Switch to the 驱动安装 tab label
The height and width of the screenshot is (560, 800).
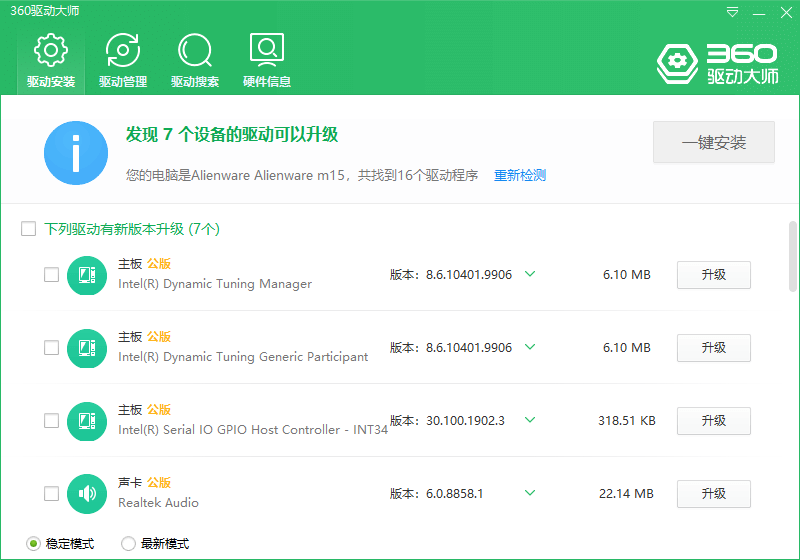pyautogui.click(x=51, y=82)
